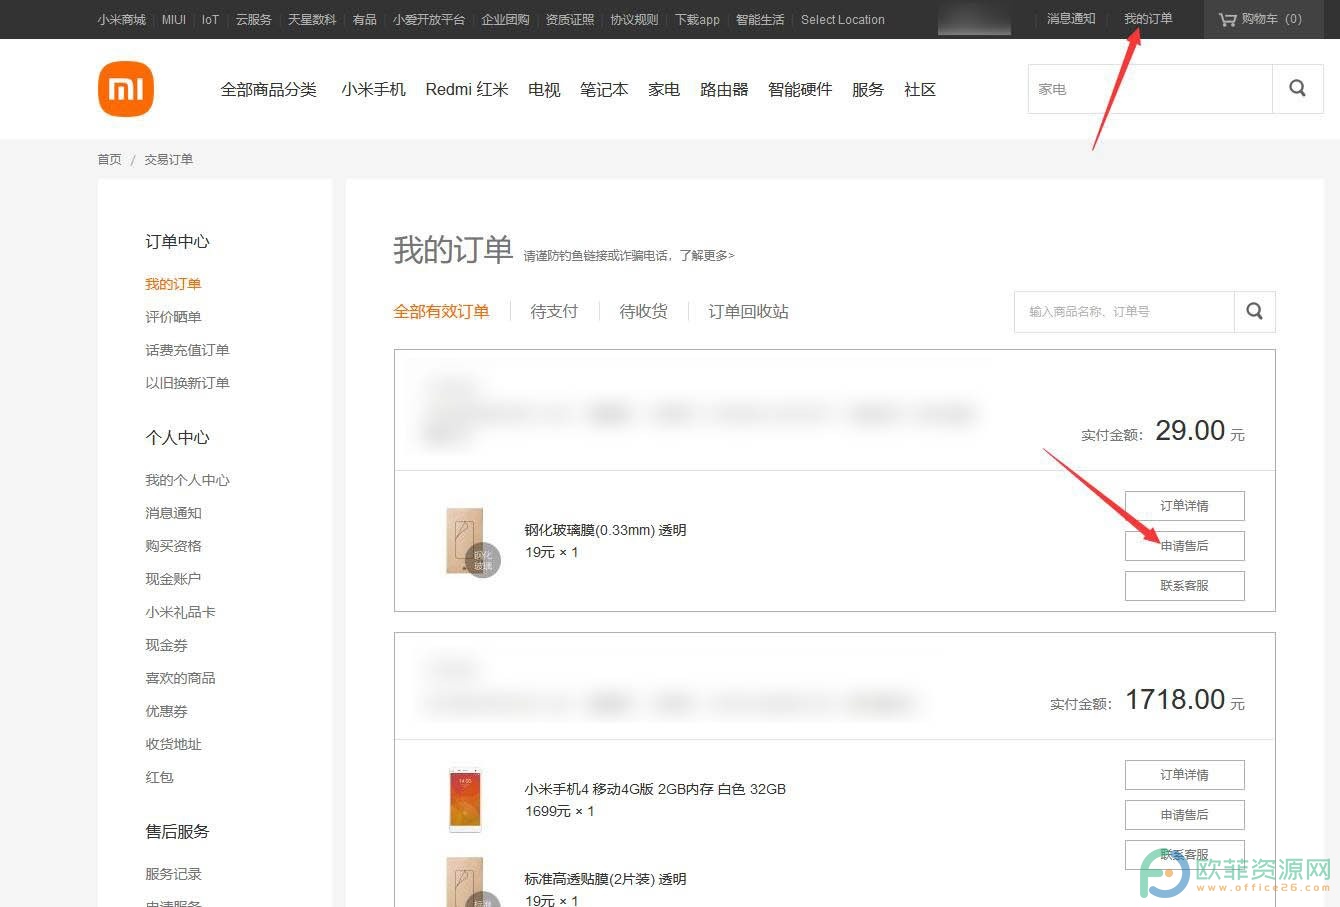Click the header search magnifier icon
Viewport: 1340px width, 907px height.
coord(1297,89)
